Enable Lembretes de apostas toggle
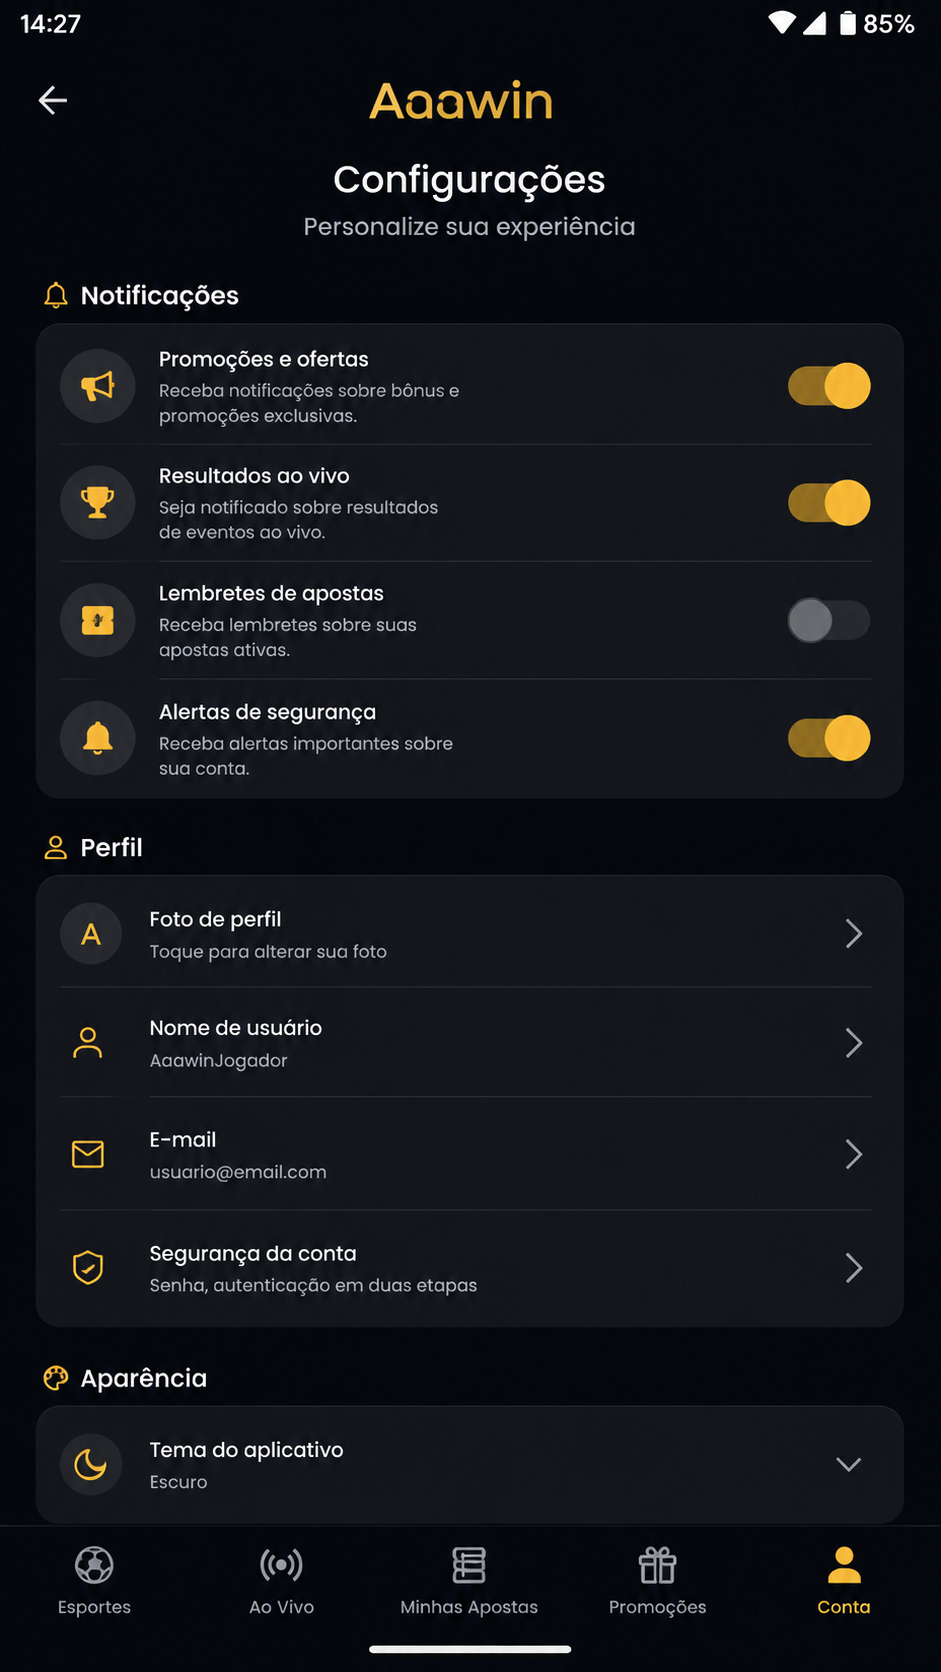941x1672 pixels. click(829, 621)
